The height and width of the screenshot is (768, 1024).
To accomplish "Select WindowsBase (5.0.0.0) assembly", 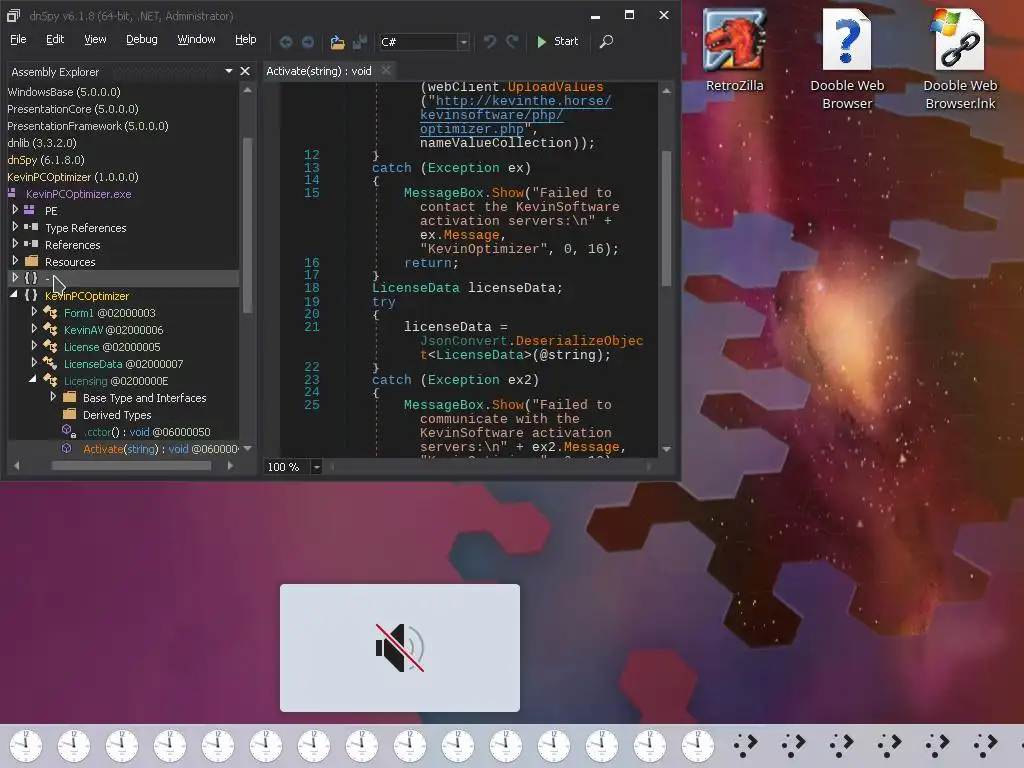I will (x=64, y=92).
